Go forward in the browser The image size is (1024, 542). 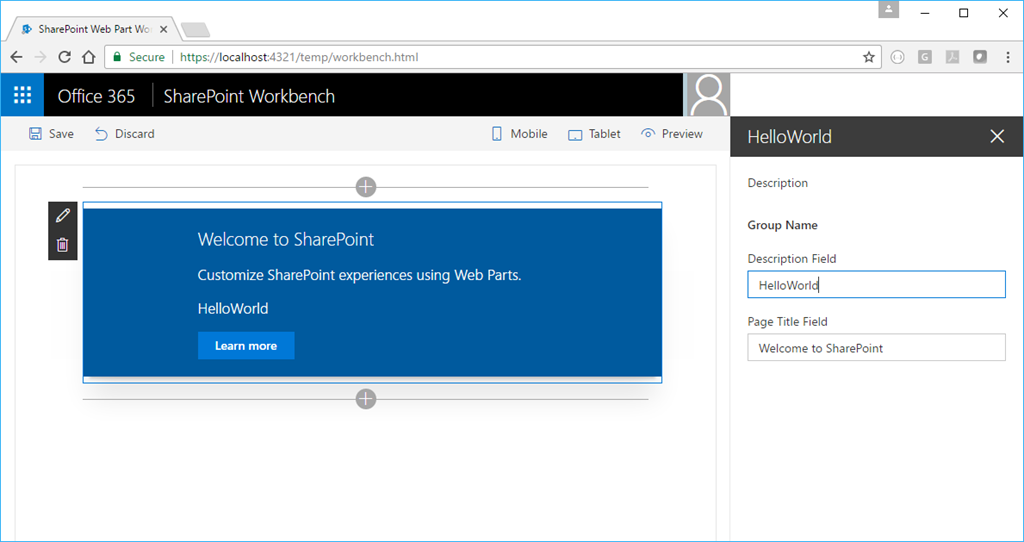[40, 57]
